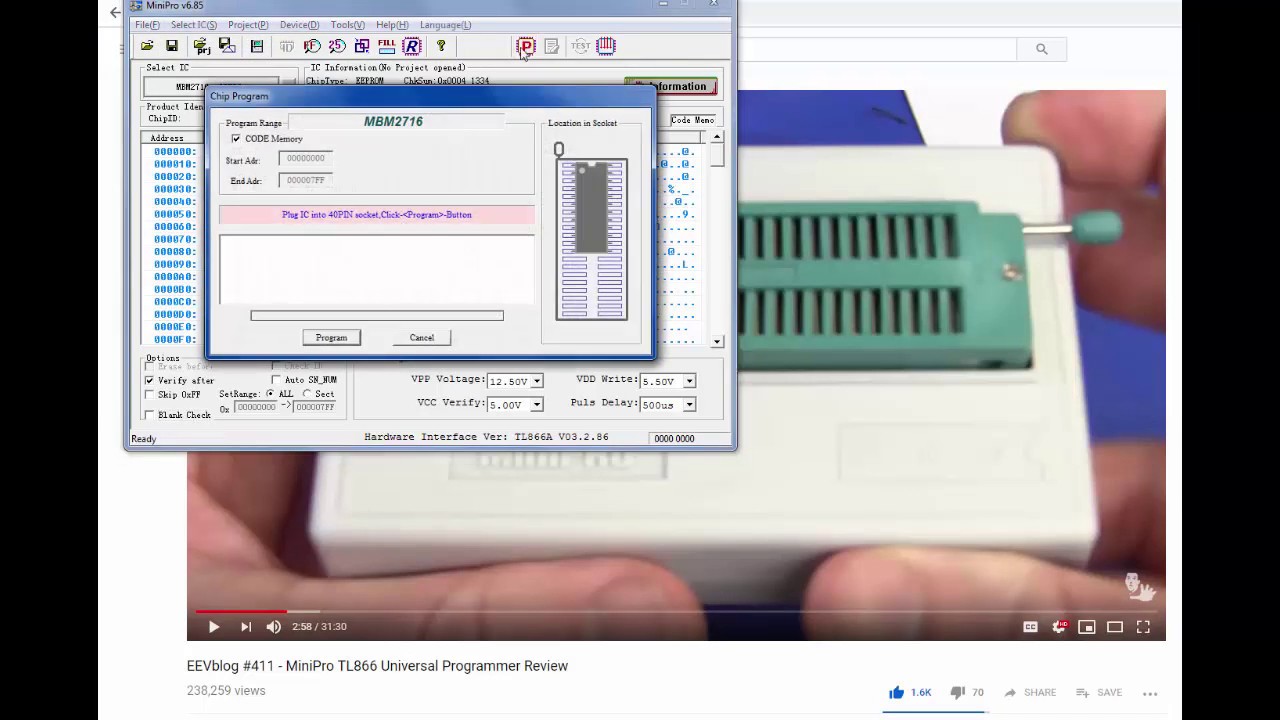Click the TEST toolbar icon
This screenshot has height=720, width=1280.
[580, 46]
